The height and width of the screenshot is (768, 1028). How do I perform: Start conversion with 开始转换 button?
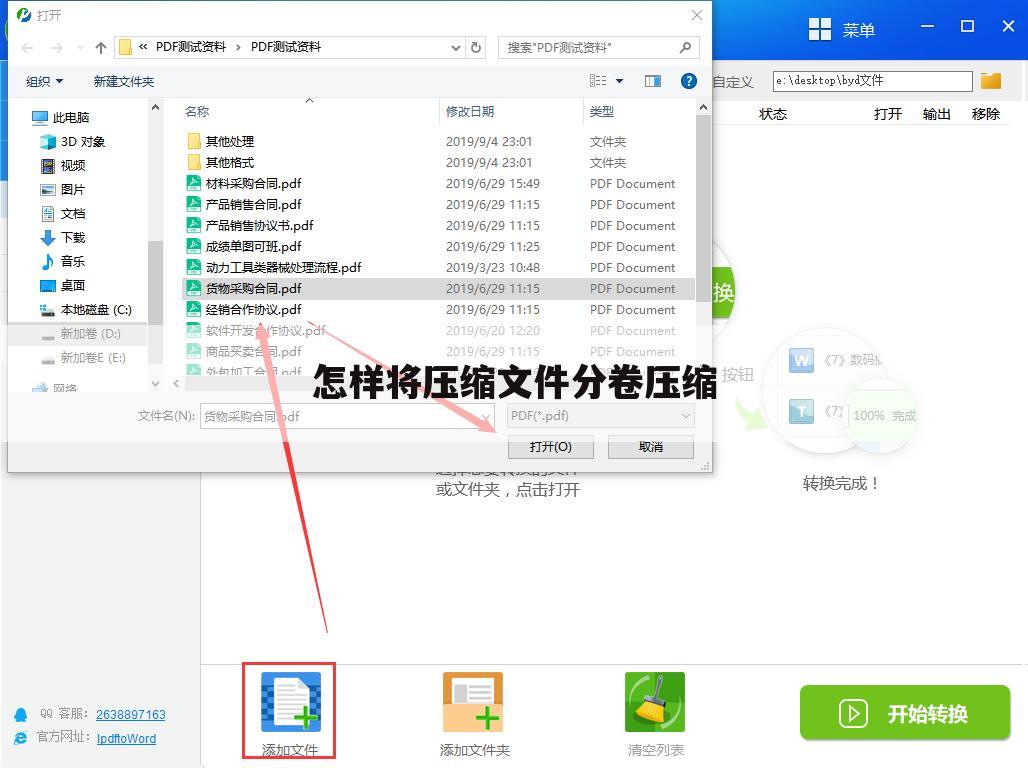(905, 713)
